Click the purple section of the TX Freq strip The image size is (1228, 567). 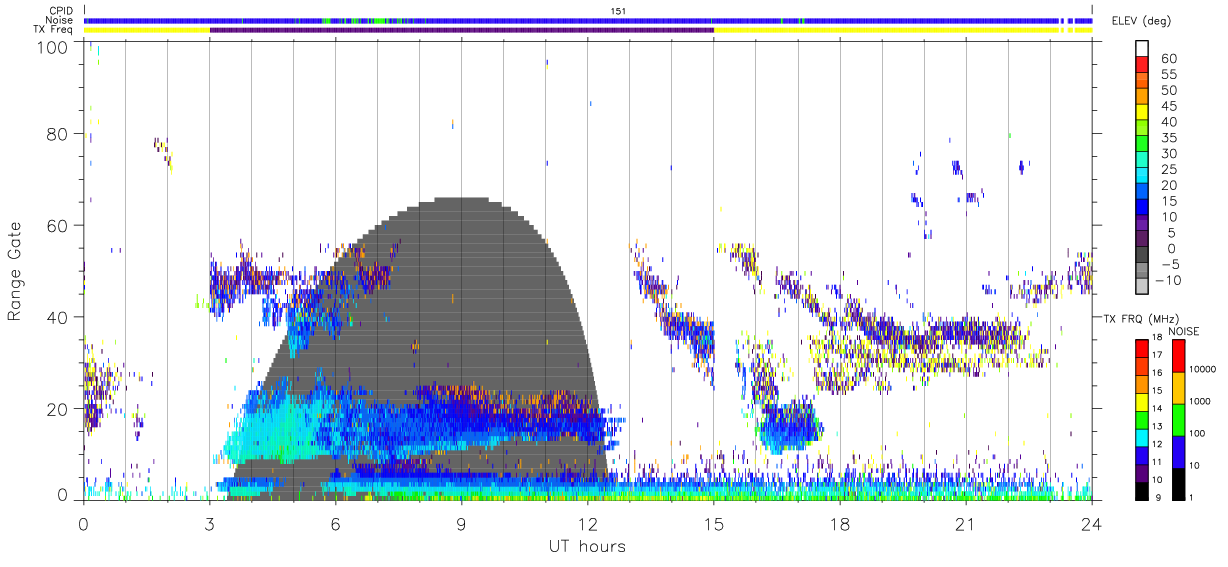pyautogui.click(x=462, y=30)
